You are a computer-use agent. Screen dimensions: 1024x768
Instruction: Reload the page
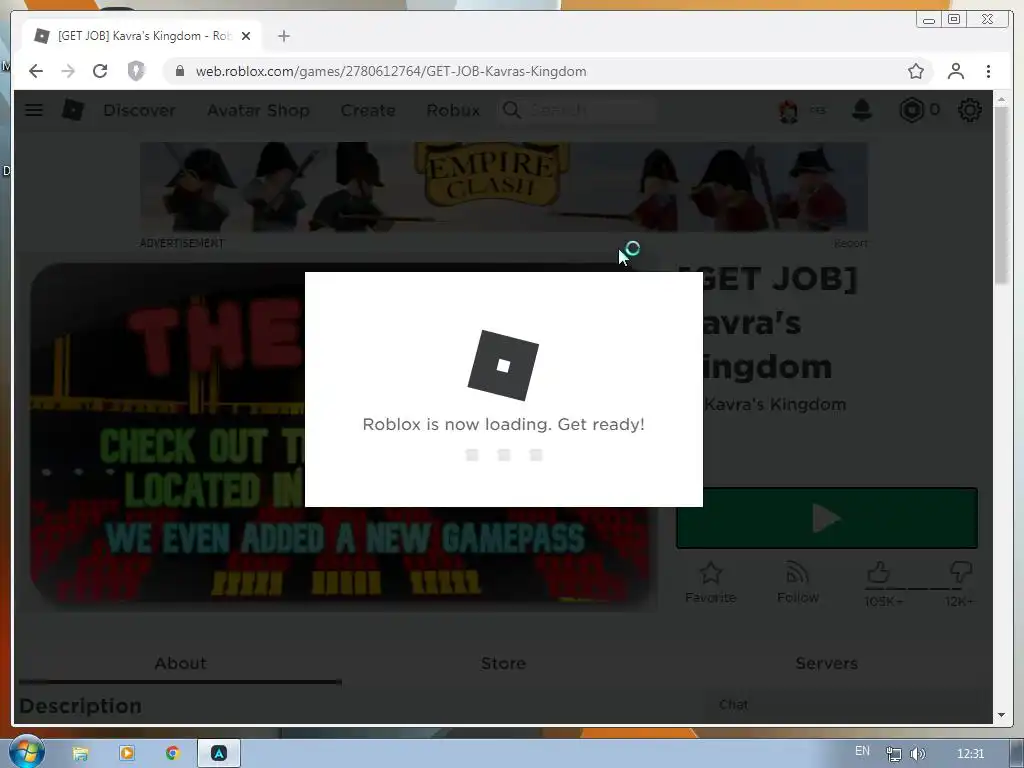point(100,71)
